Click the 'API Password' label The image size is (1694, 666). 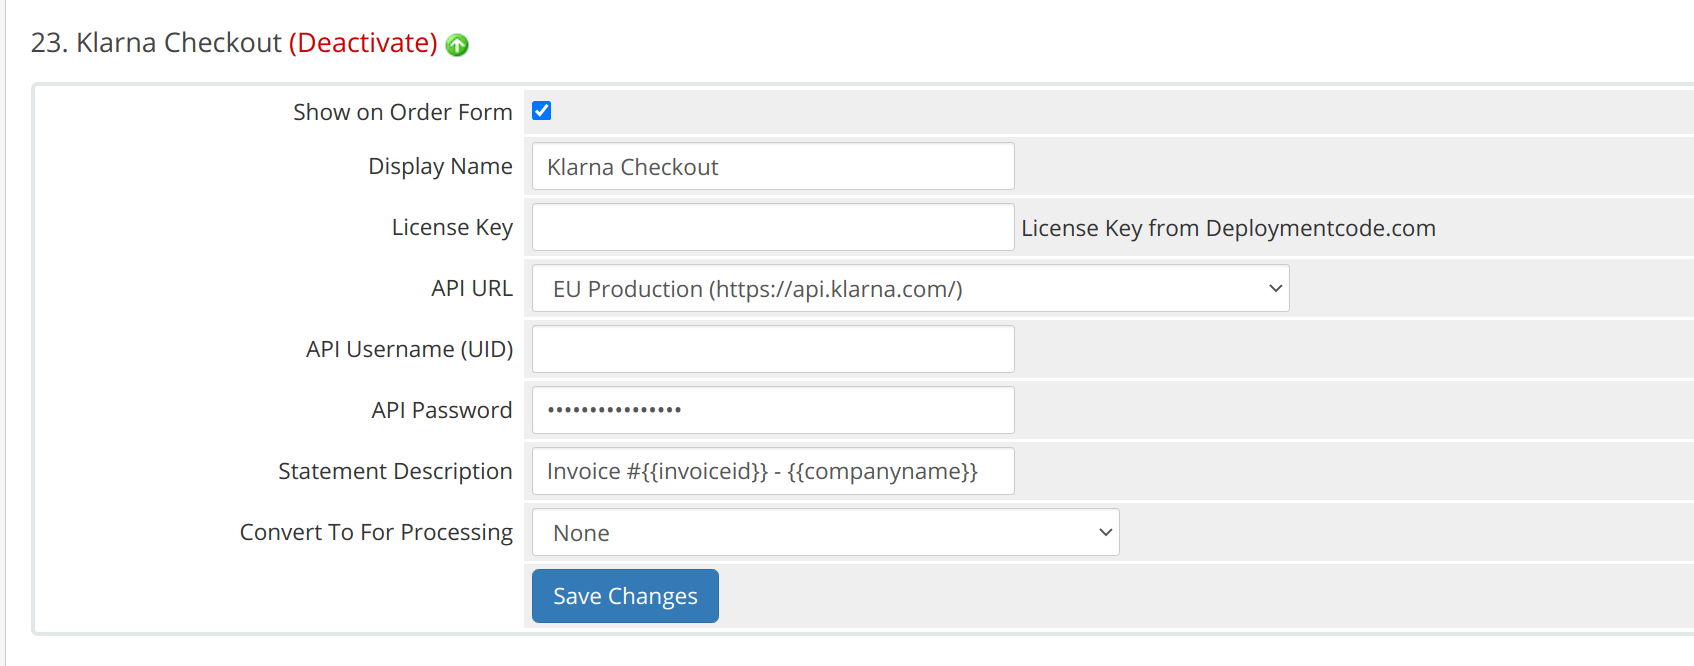pos(442,410)
